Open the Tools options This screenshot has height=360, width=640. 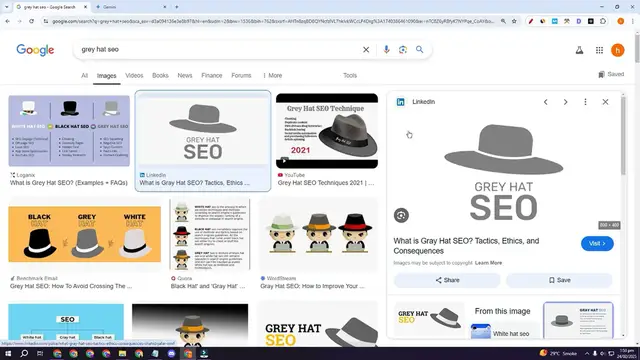click(x=350, y=76)
